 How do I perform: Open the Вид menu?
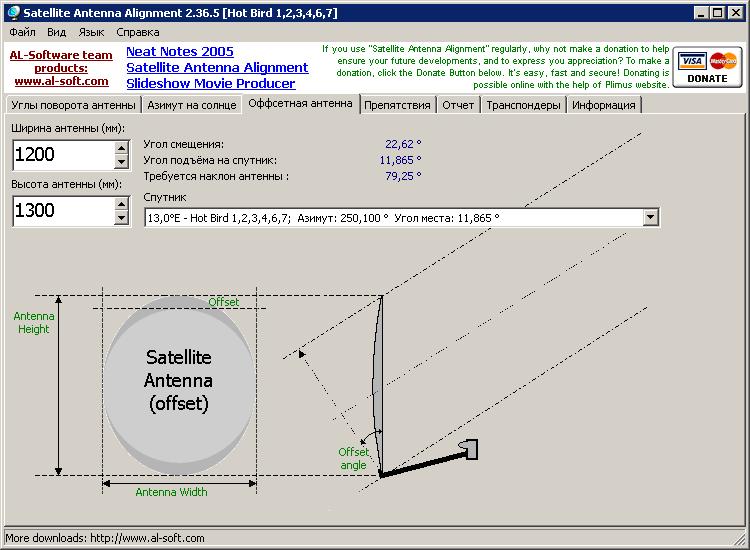[x=57, y=32]
